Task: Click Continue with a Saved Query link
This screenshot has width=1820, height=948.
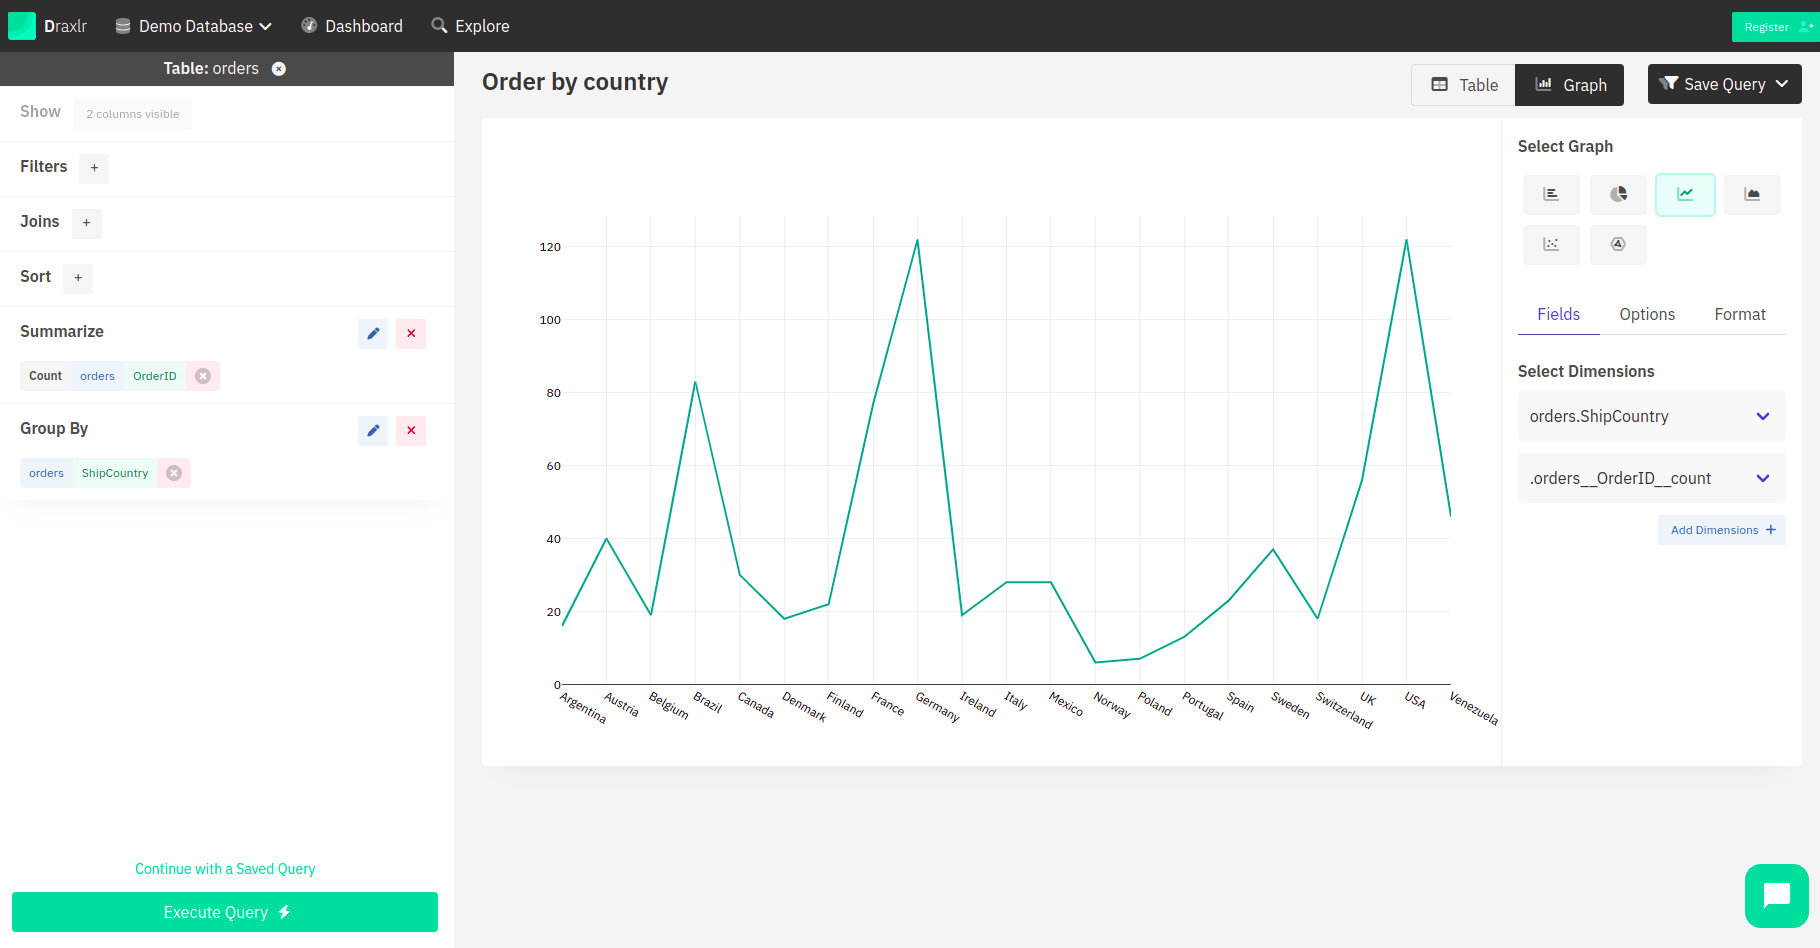Action: pos(225,869)
